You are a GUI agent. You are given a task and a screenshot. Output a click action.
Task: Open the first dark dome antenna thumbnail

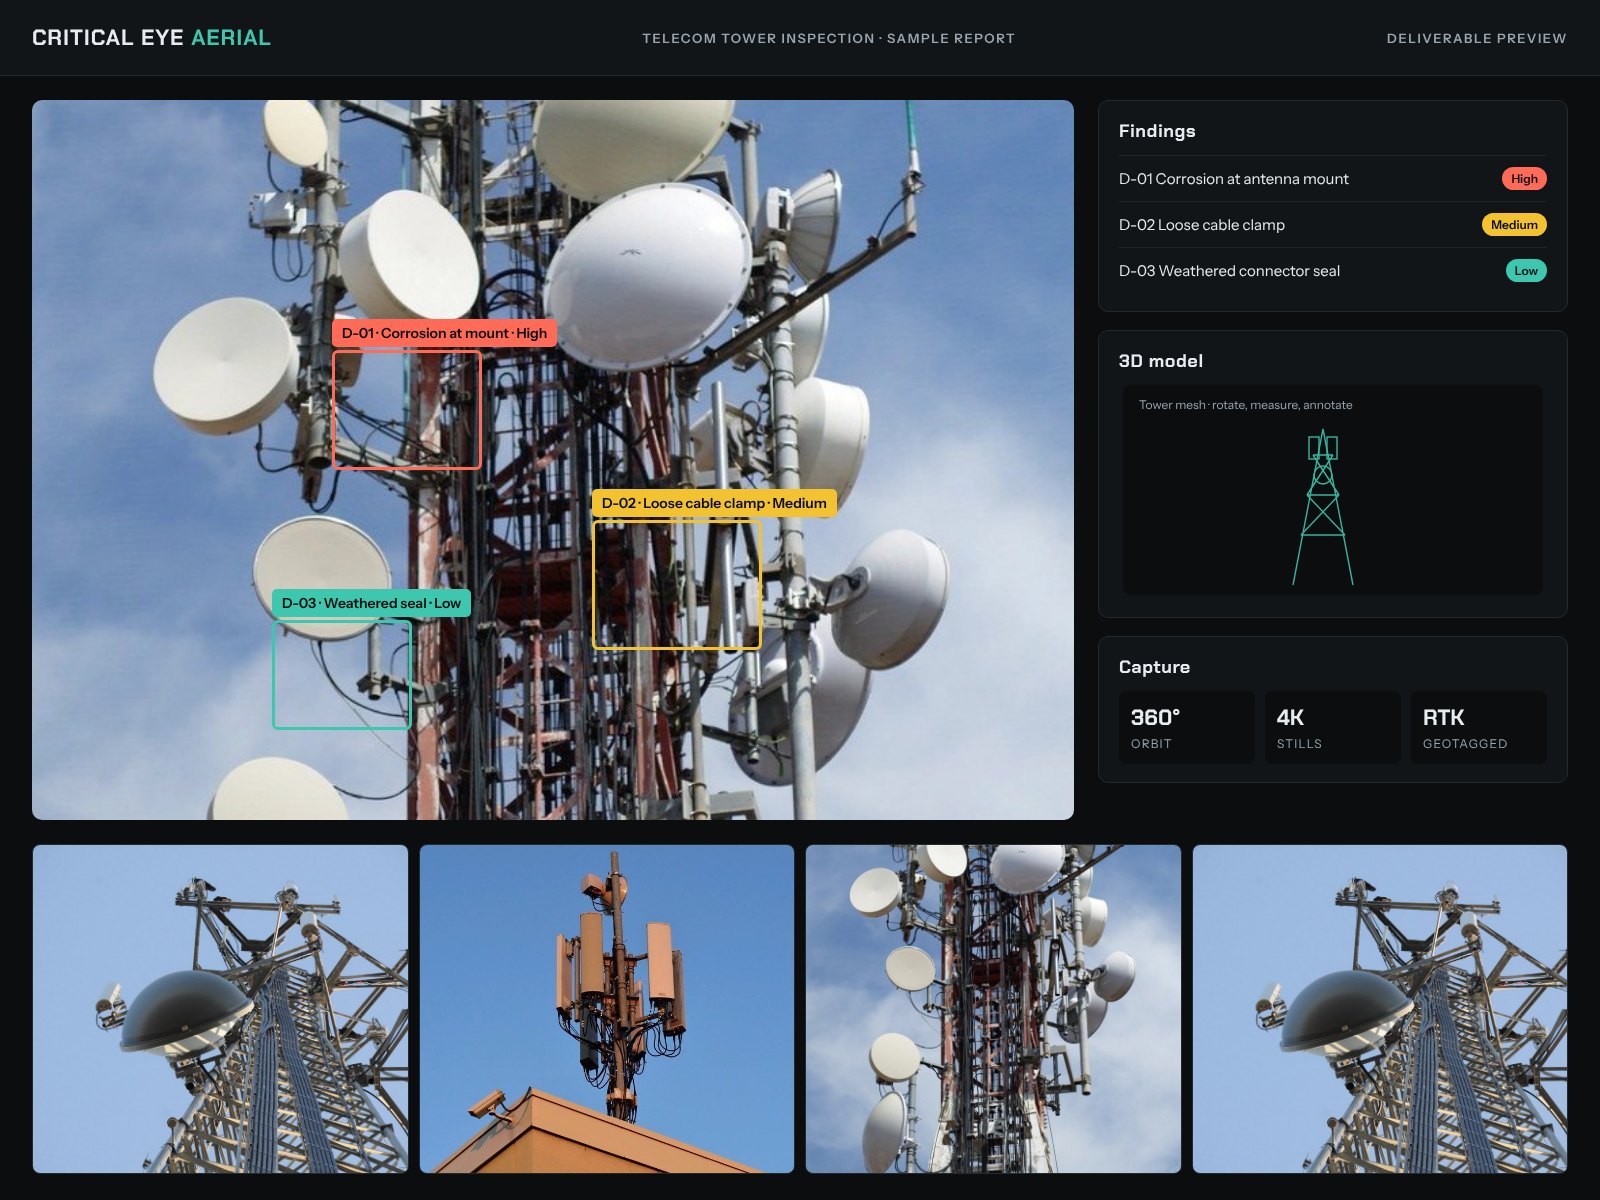click(x=220, y=1009)
